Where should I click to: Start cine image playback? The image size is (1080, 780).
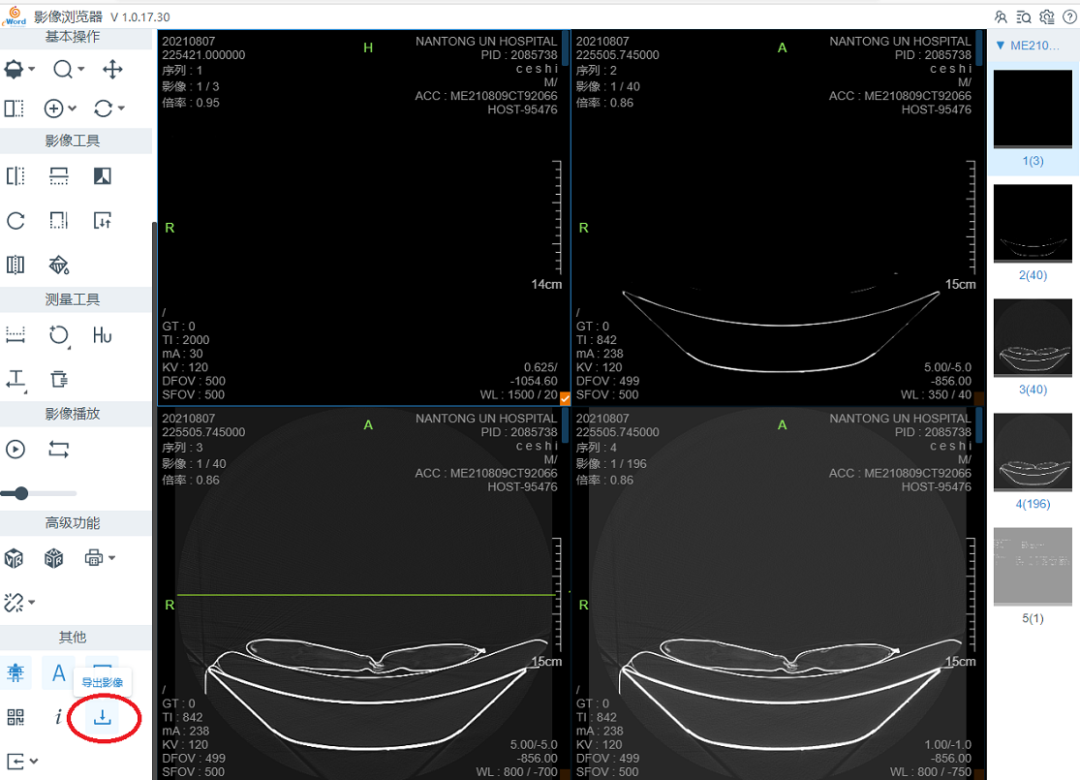pyautogui.click(x=15, y=450)
